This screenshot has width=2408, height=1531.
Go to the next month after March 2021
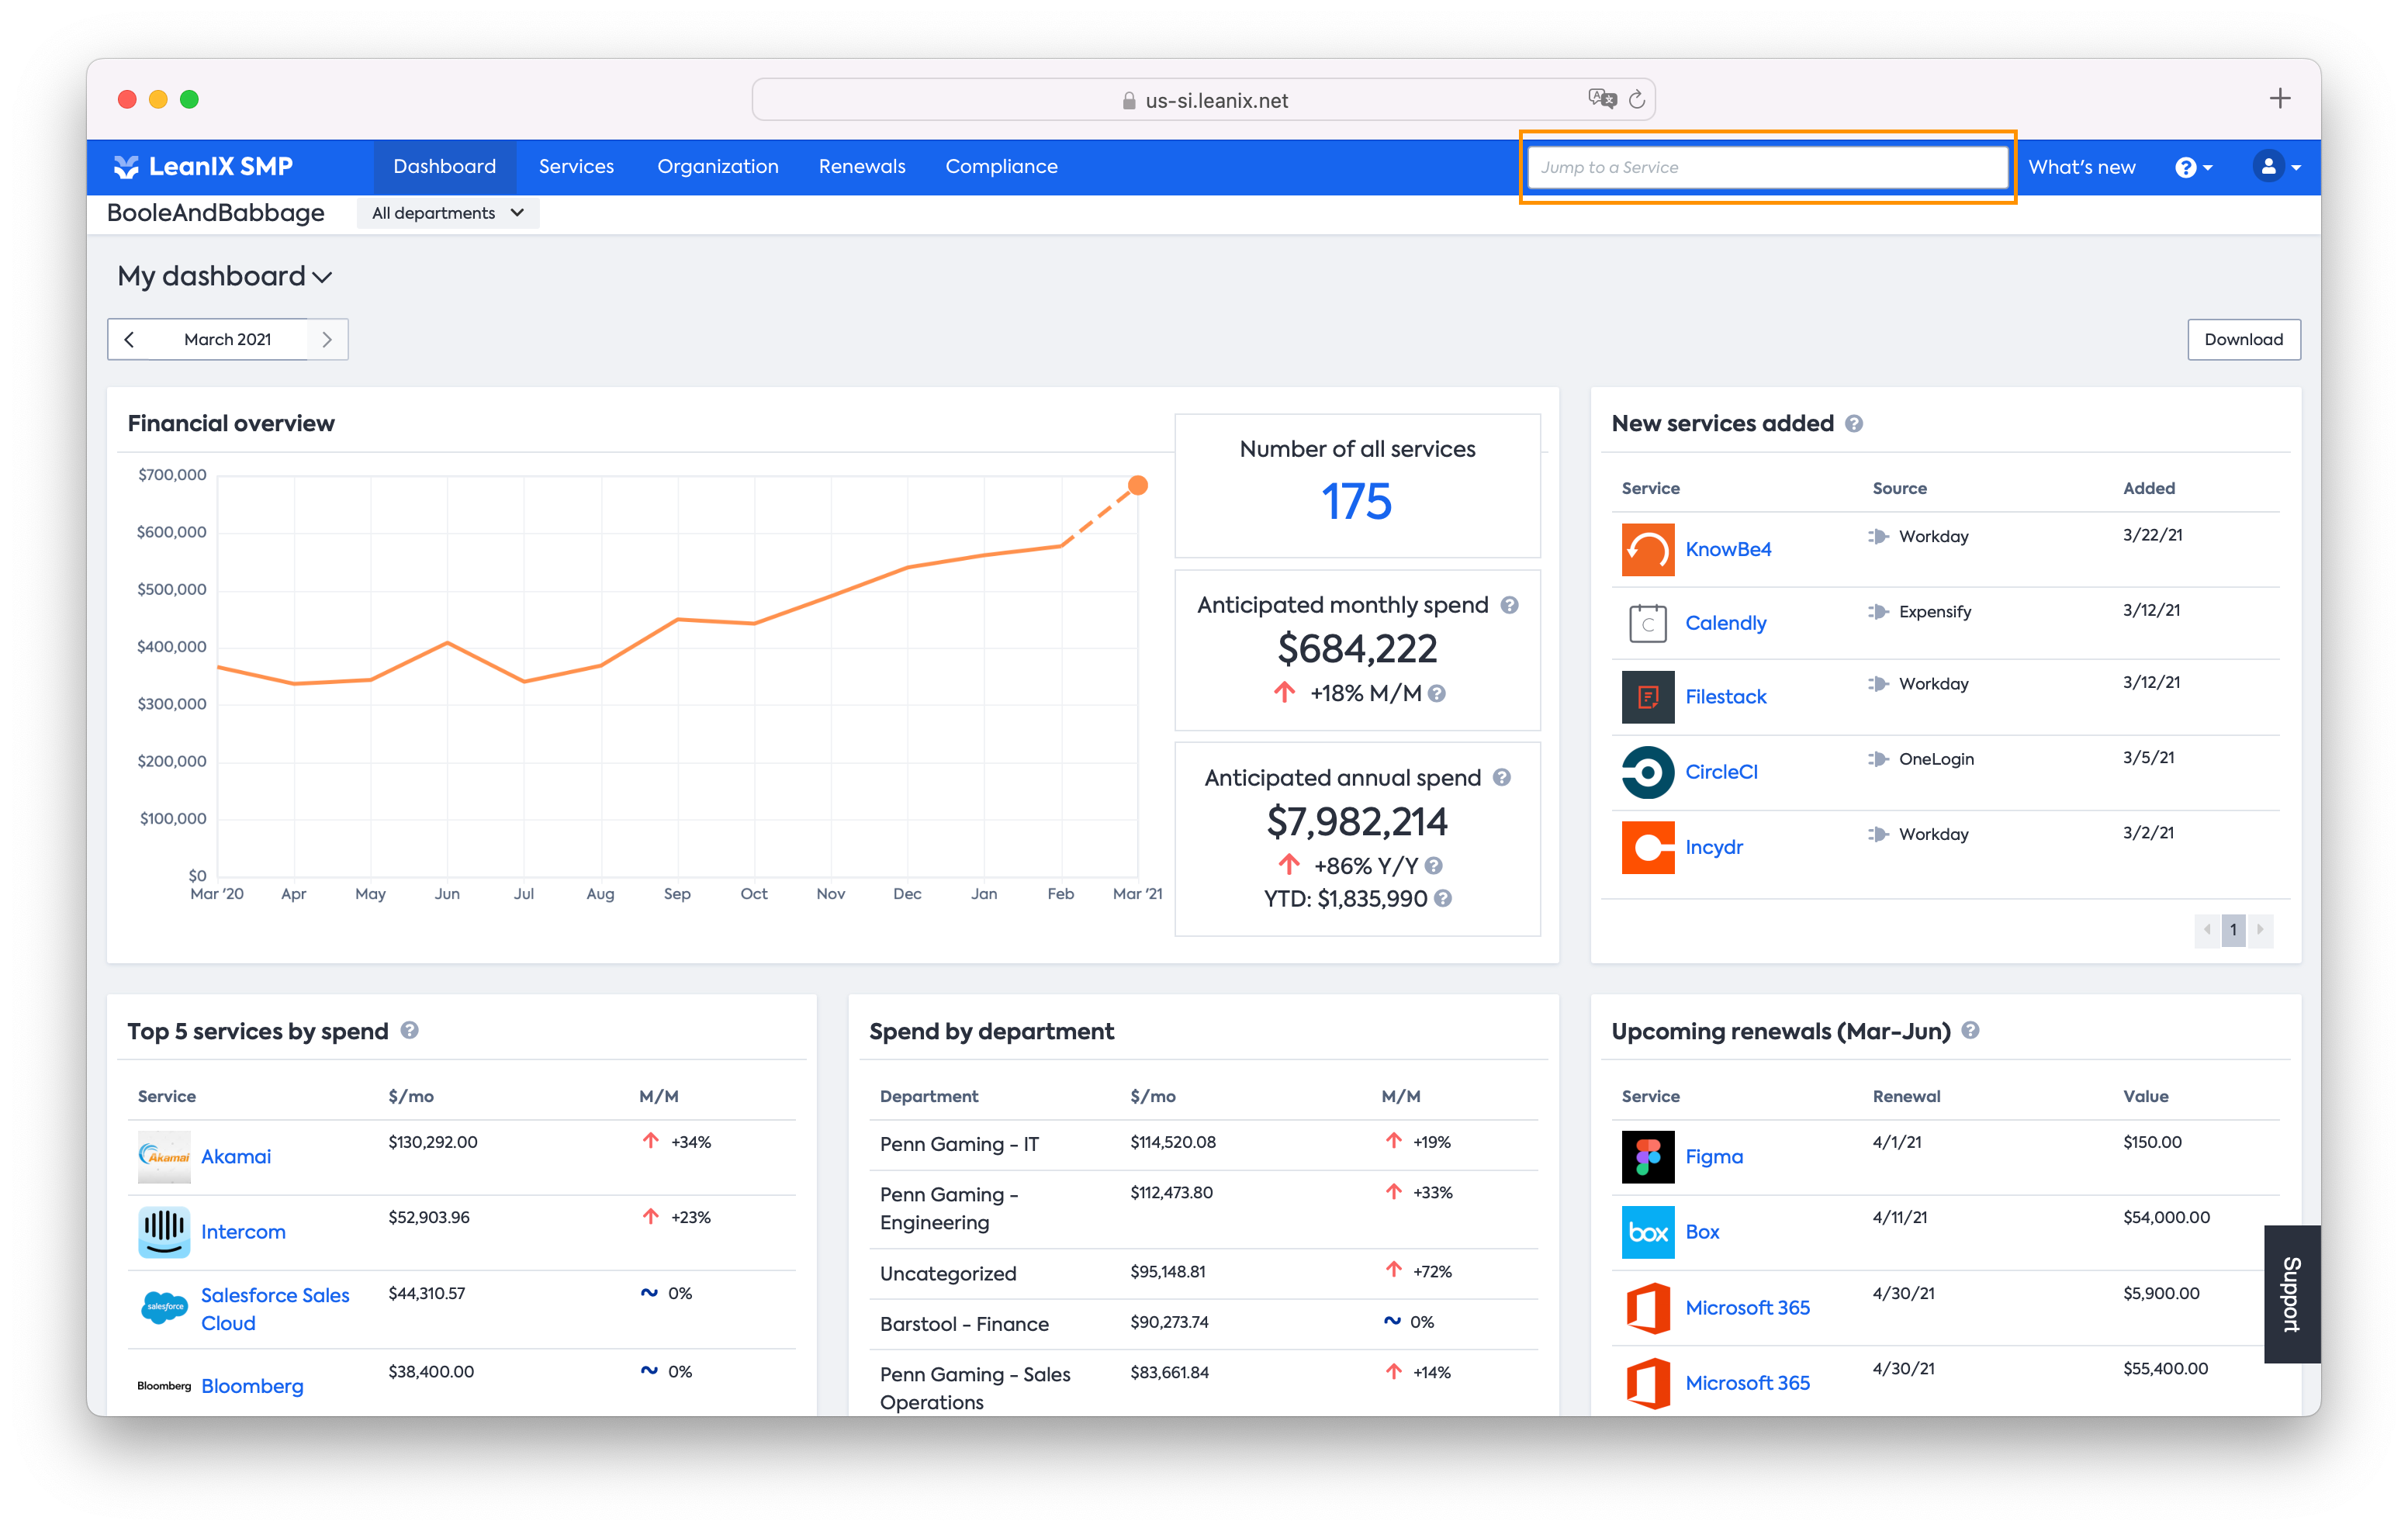coord(327,340)
